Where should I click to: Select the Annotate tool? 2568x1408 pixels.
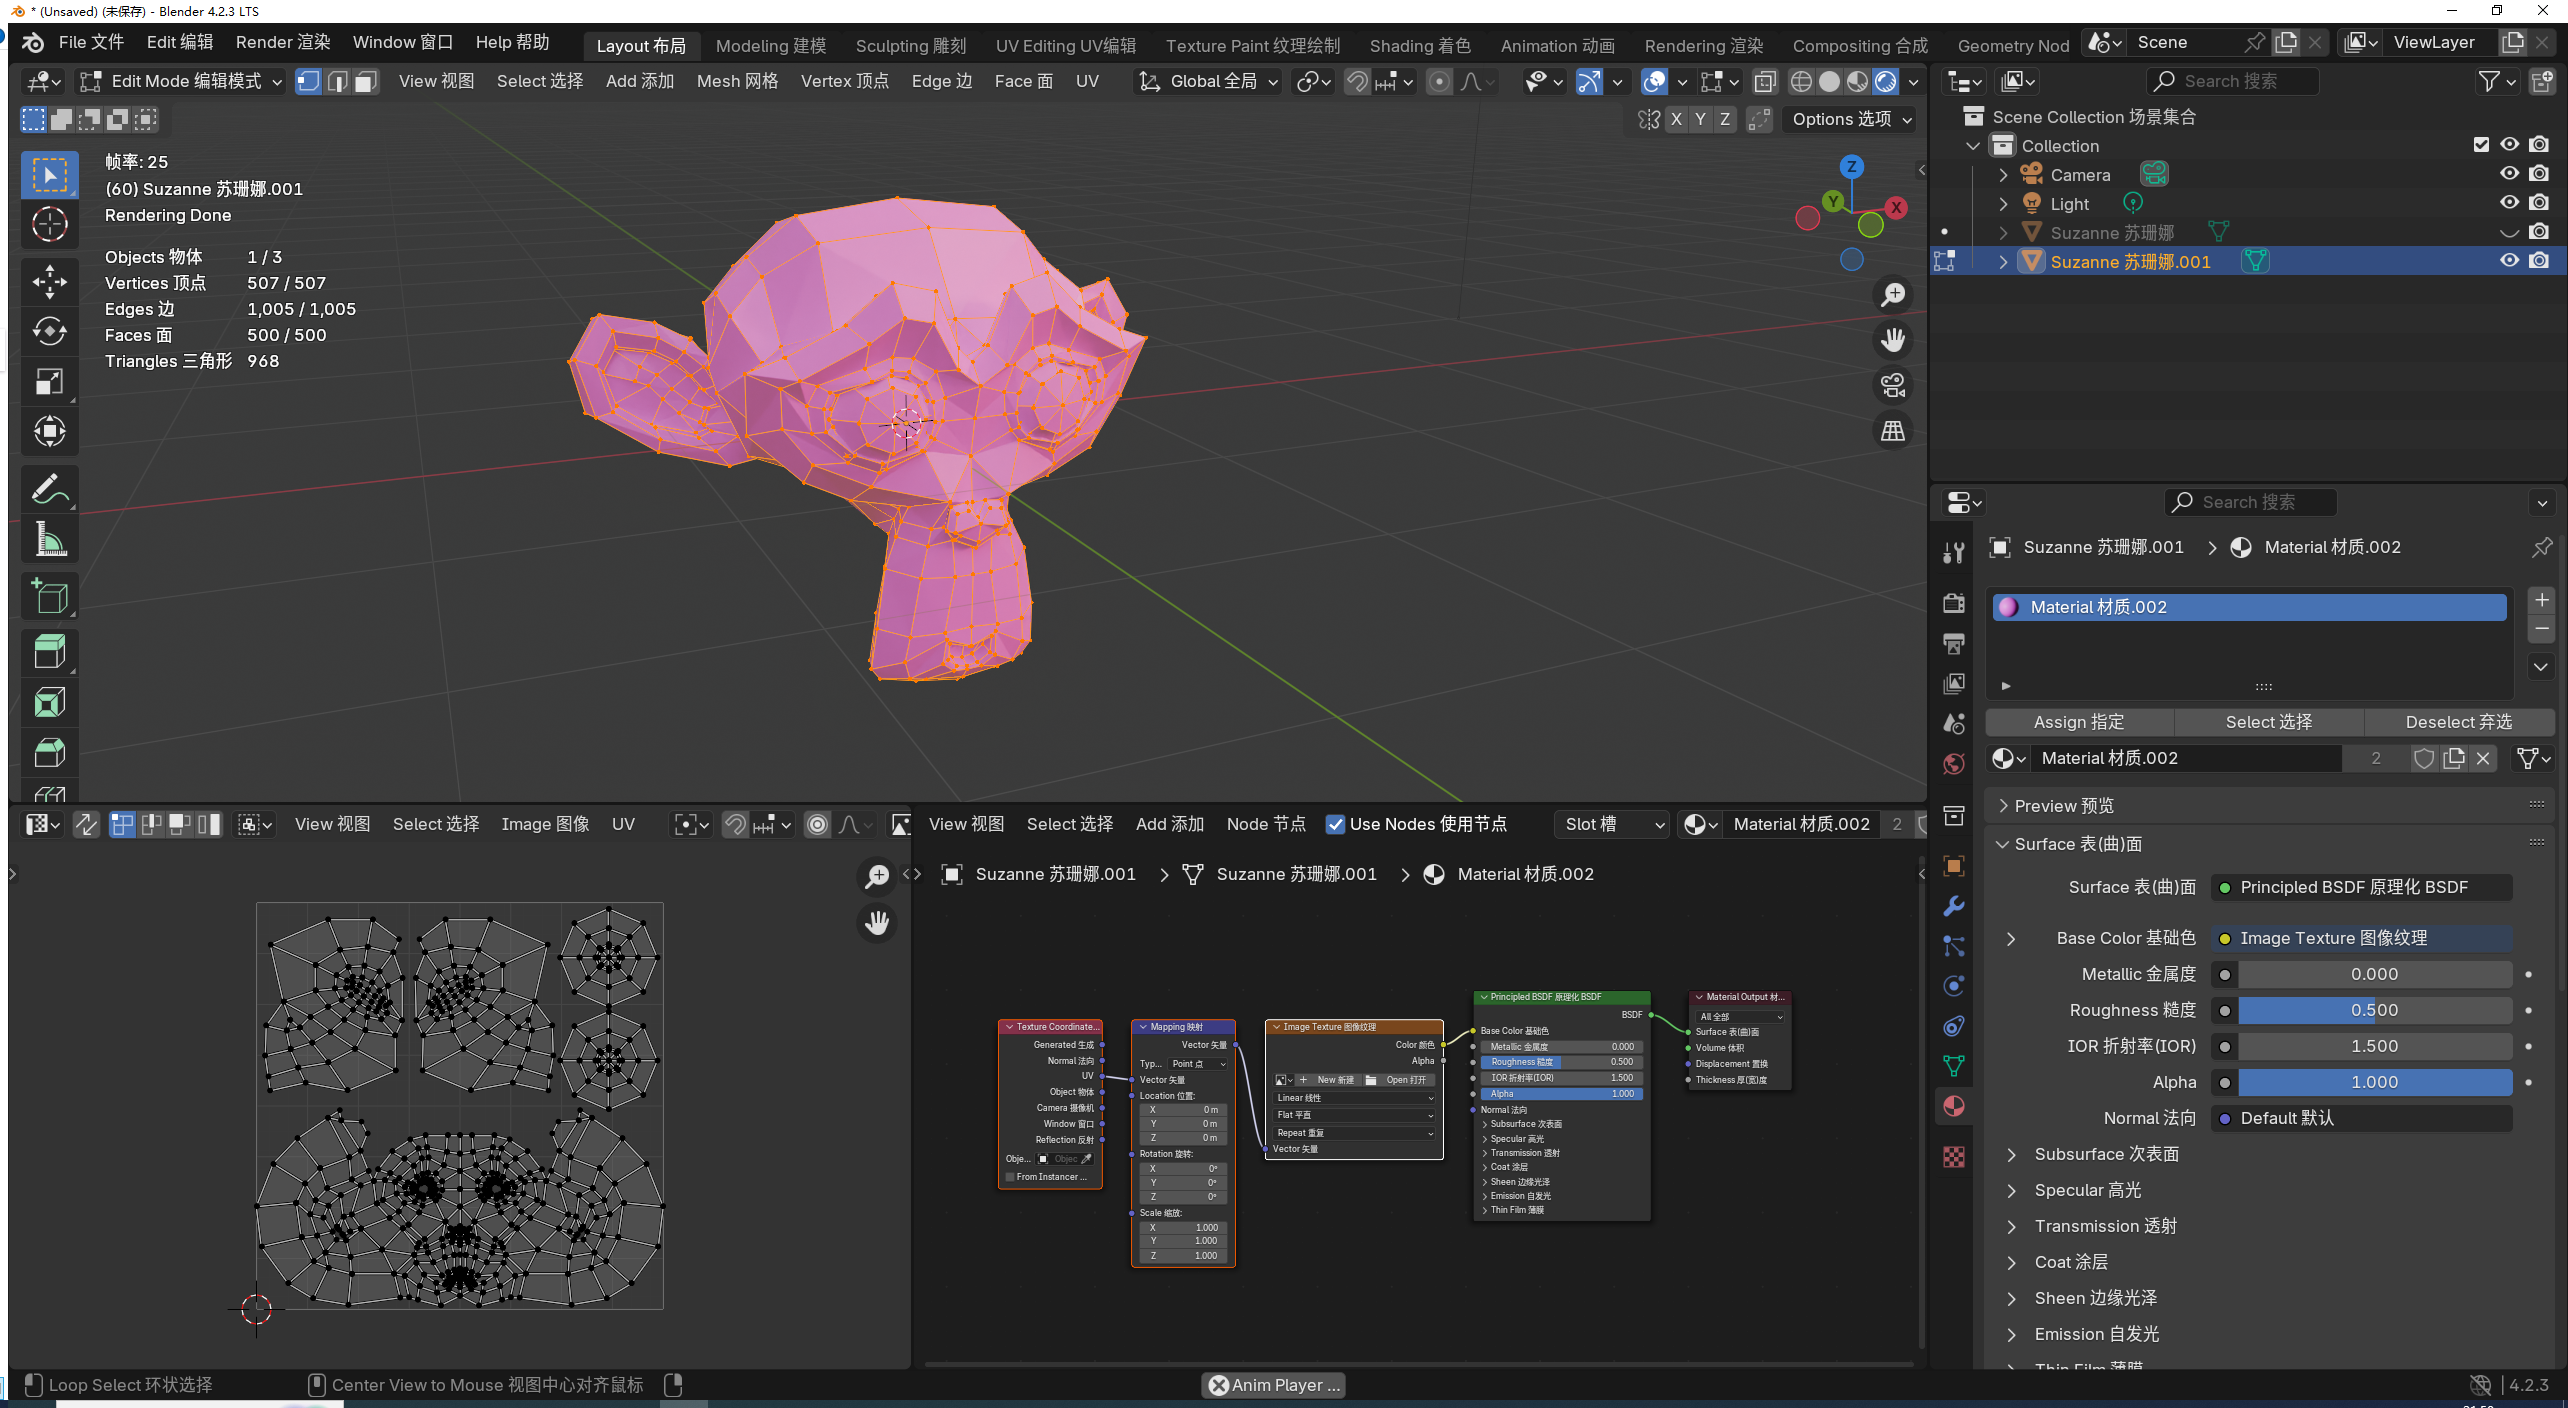(49, 490)
